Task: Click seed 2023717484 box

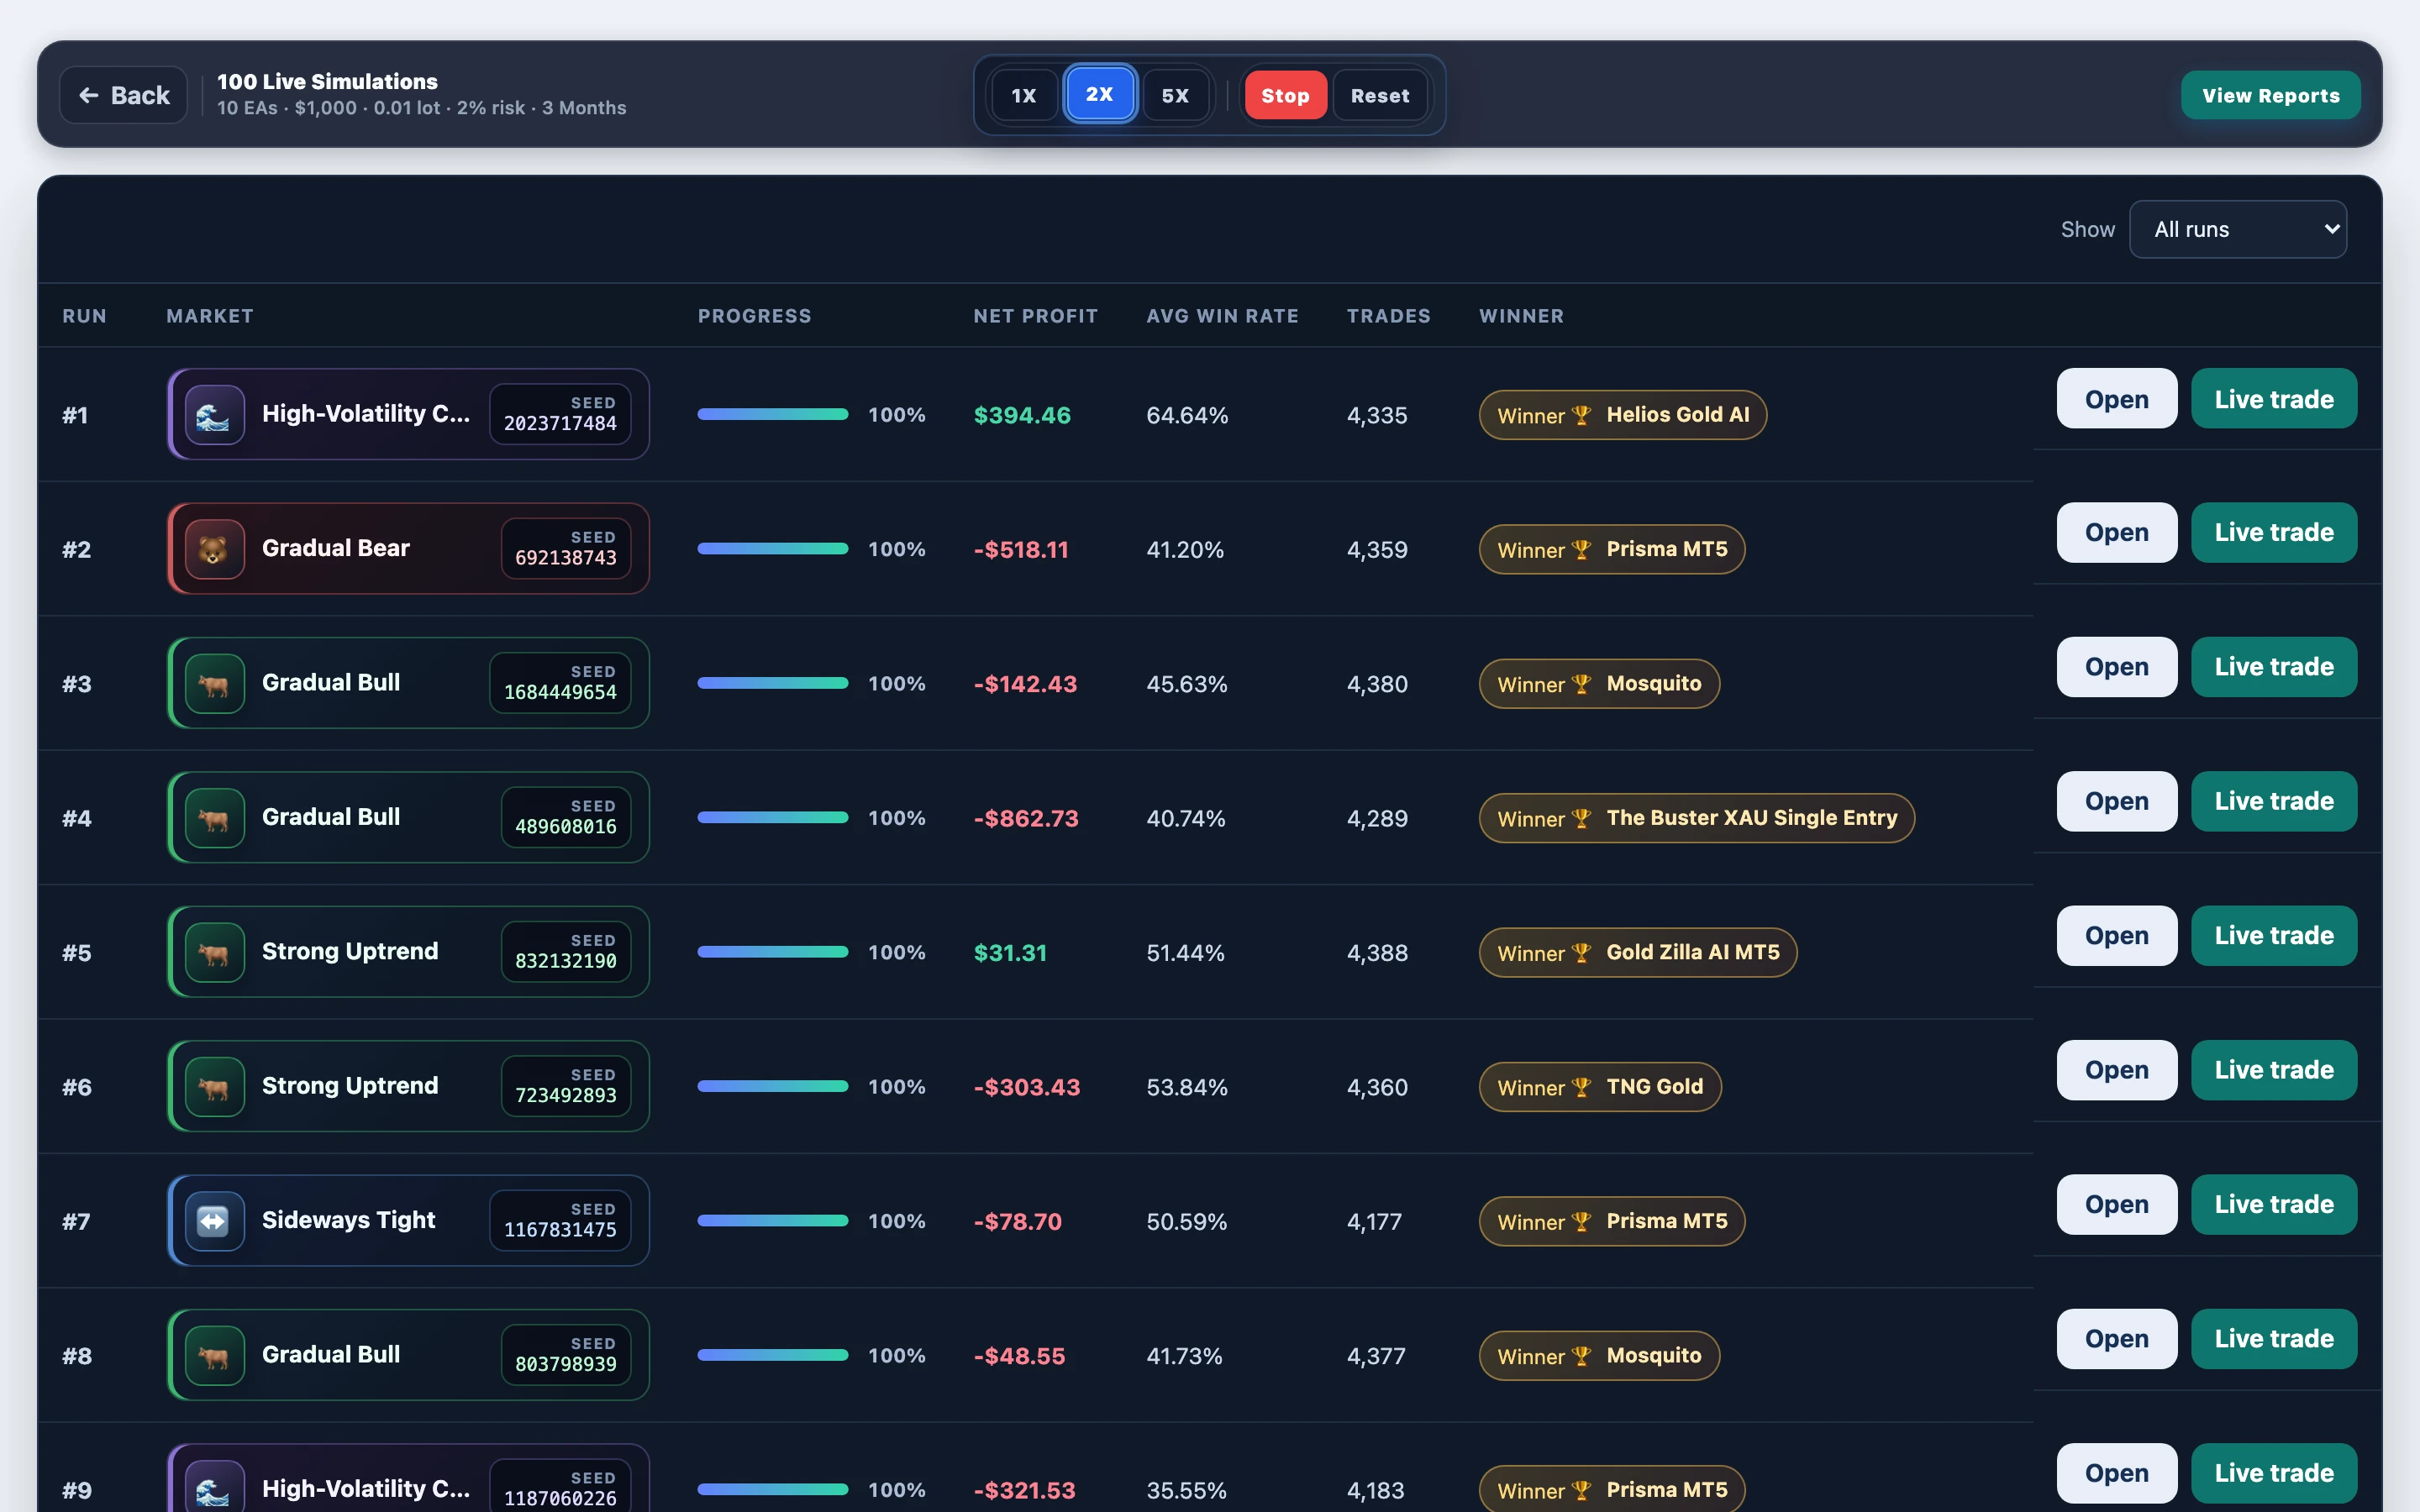Action: [x=560, y=414]
